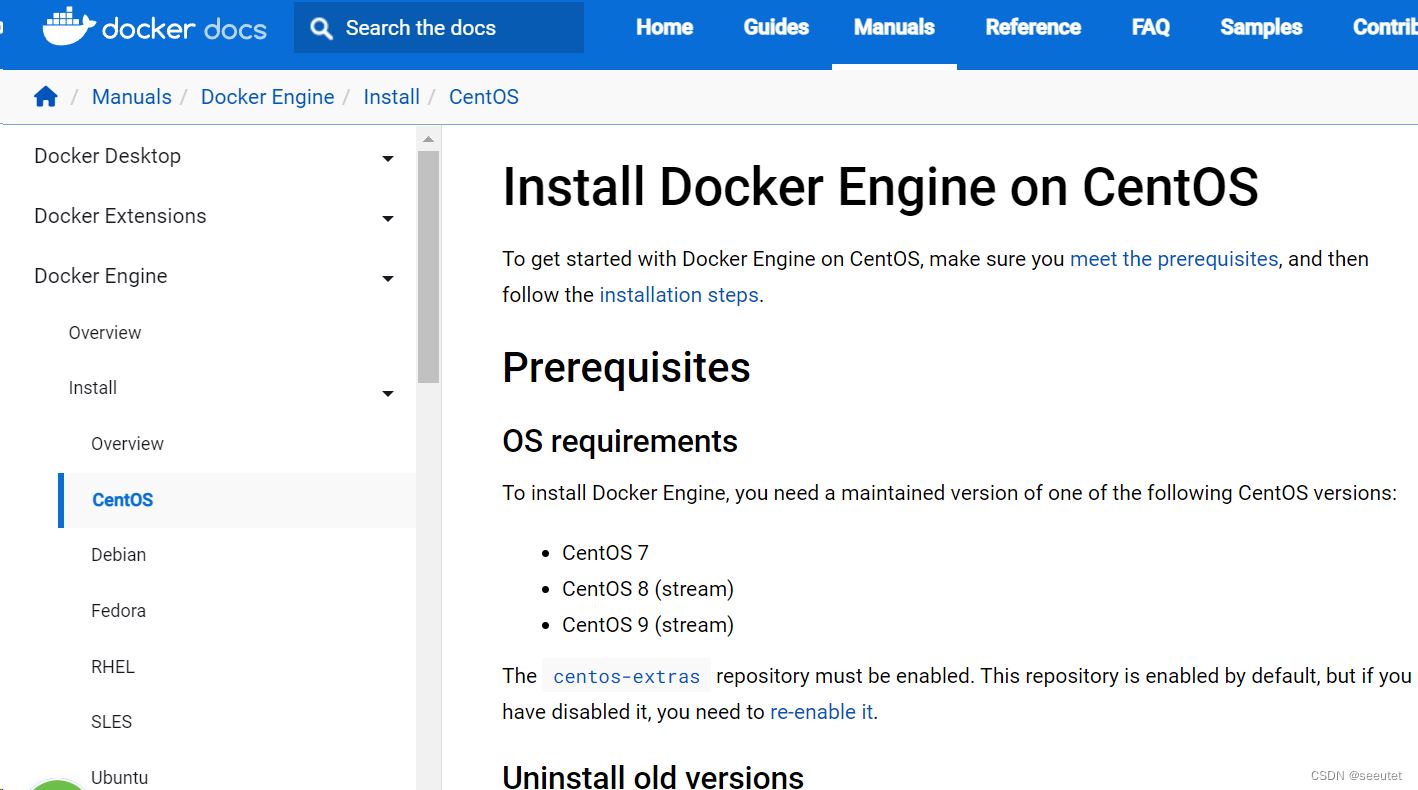1418x790 pixels.
Task: Click the Prerequisites heading
Action: click(626, 368)
